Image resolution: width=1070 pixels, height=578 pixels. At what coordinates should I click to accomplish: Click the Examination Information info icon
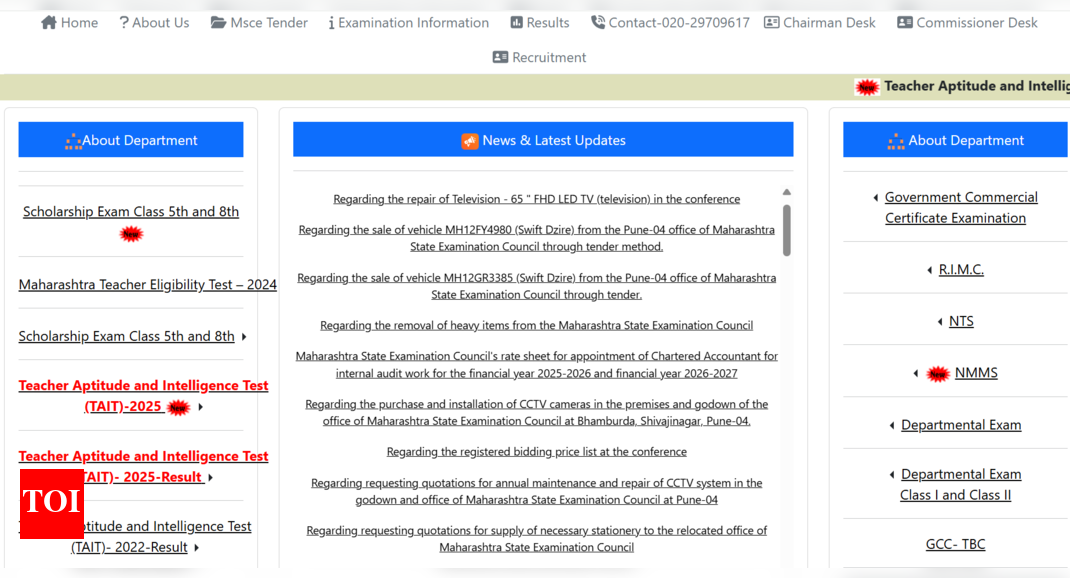[331, 22]
